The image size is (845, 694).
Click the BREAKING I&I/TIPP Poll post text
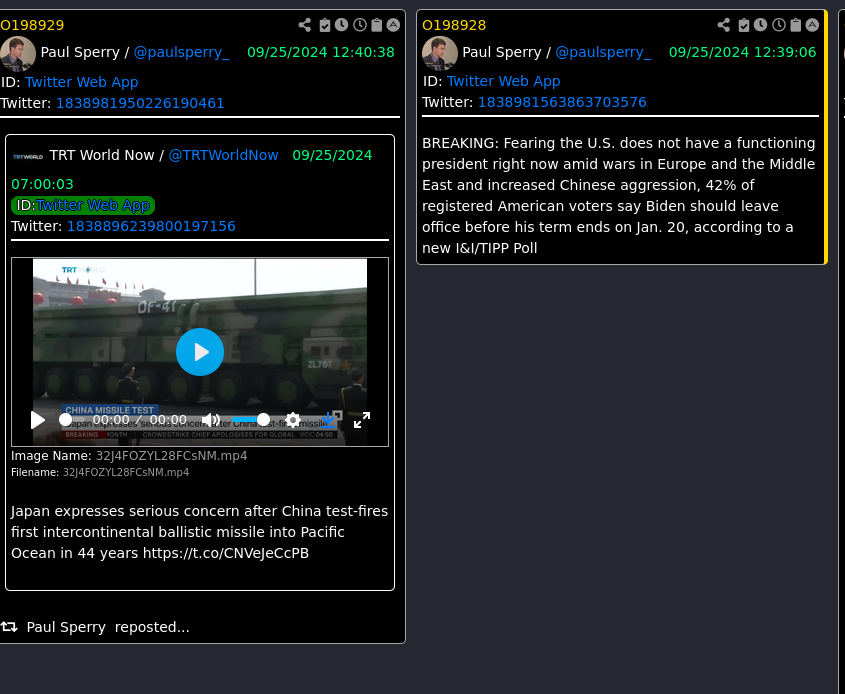(618, 196)
